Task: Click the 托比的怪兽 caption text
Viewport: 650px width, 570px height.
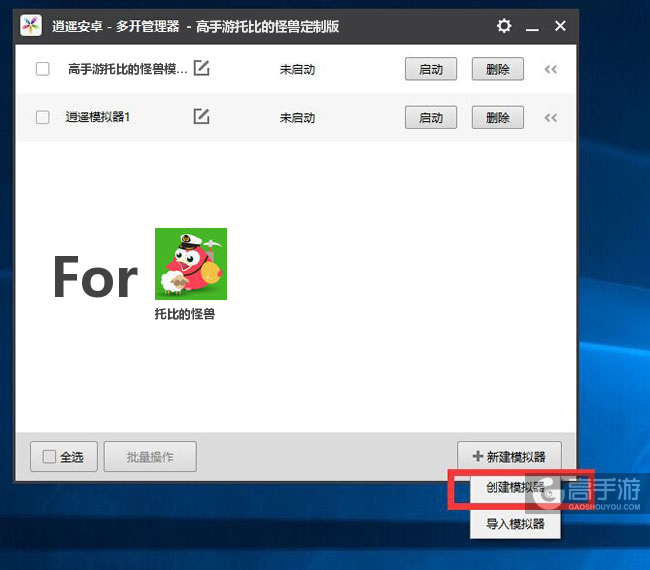Action: [185, 314]
